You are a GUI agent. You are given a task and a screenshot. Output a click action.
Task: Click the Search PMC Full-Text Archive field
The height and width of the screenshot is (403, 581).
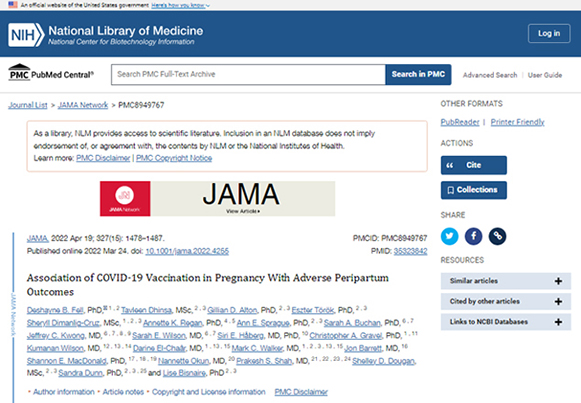click(x=248, y=74)
